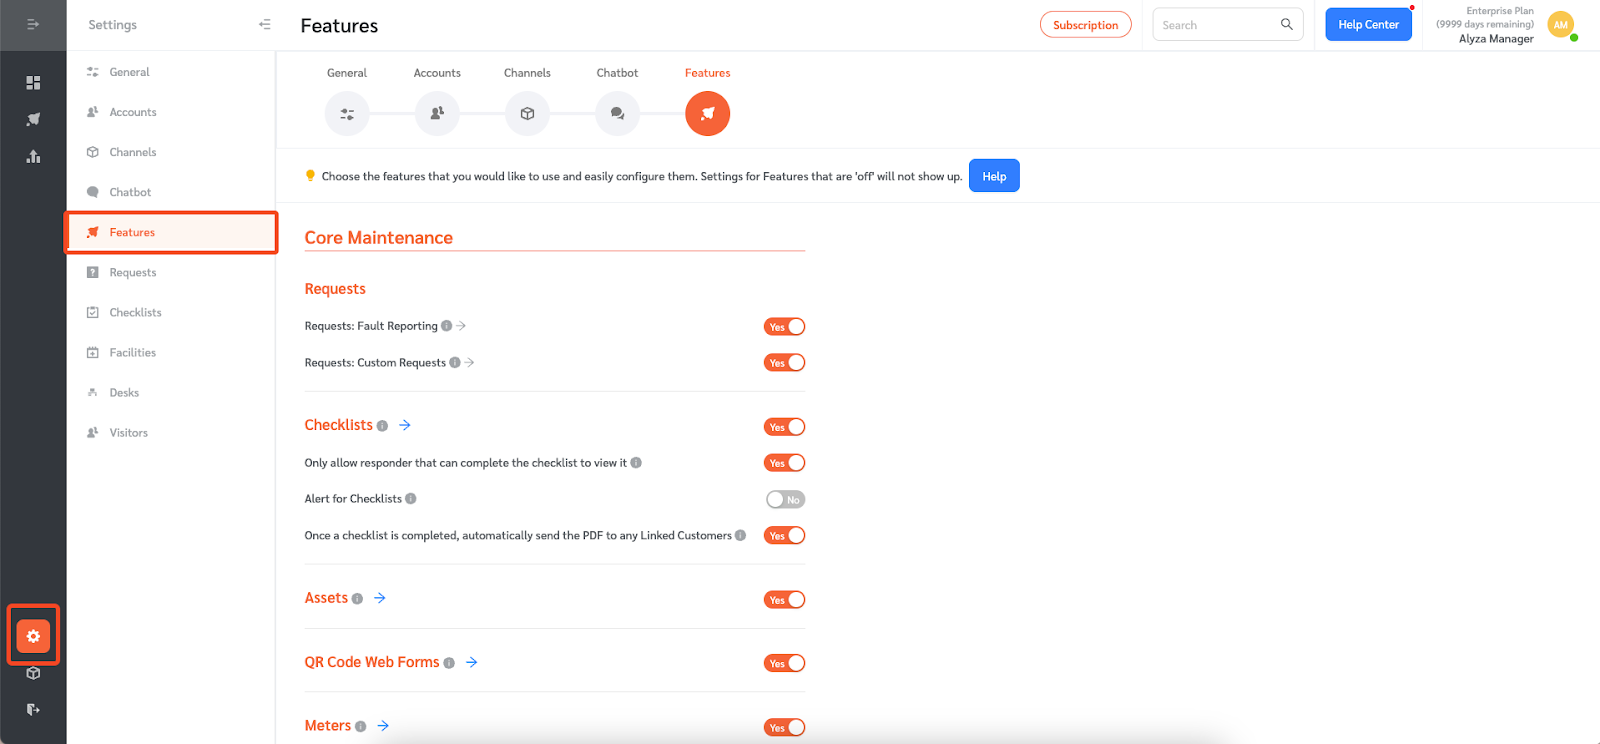
Task: Open Checklists settings arrow
Action: pos(405,425)
